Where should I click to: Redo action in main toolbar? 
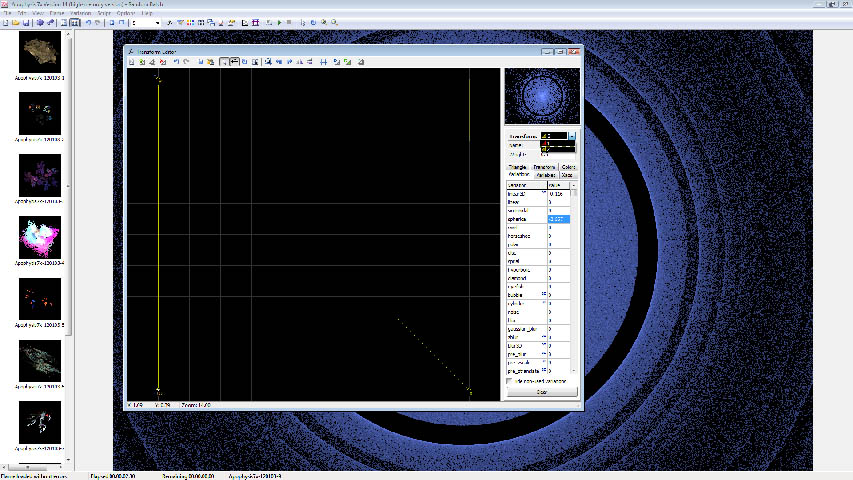tap(98, 23)
